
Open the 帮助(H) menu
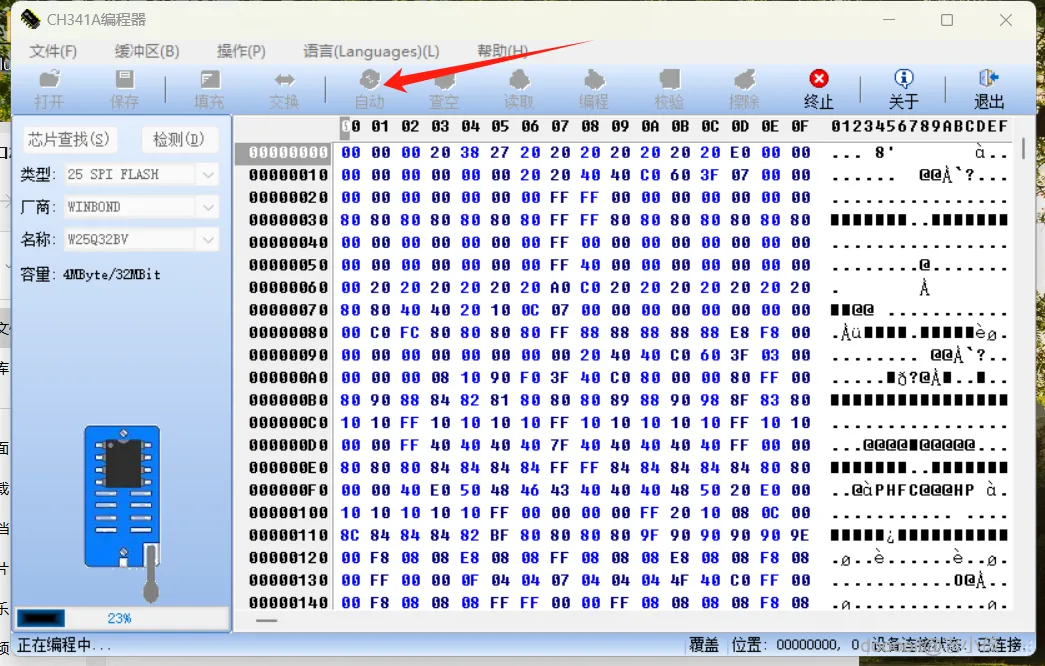pyautogui.click(x=503, y=51)
